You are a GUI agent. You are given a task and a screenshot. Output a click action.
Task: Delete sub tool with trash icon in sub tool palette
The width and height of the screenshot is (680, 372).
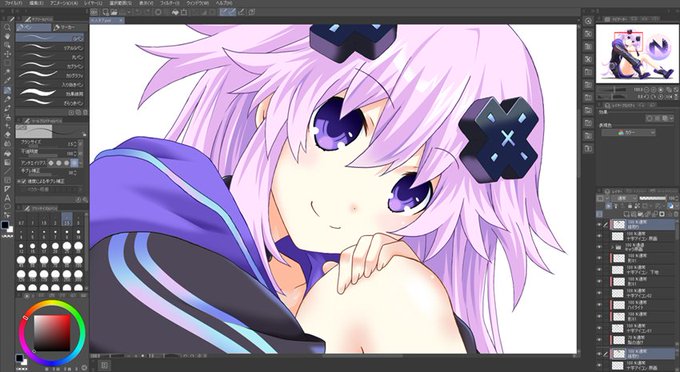coord(85,112)
